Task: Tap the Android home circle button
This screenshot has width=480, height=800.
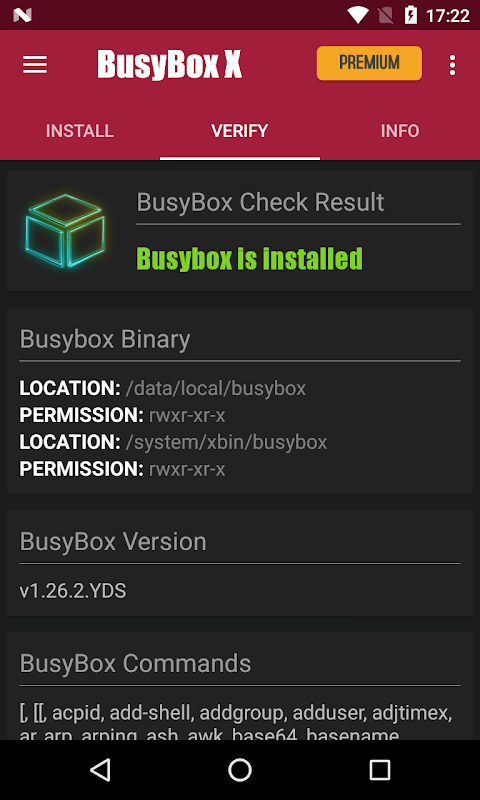Action: [x=240, y=769]
